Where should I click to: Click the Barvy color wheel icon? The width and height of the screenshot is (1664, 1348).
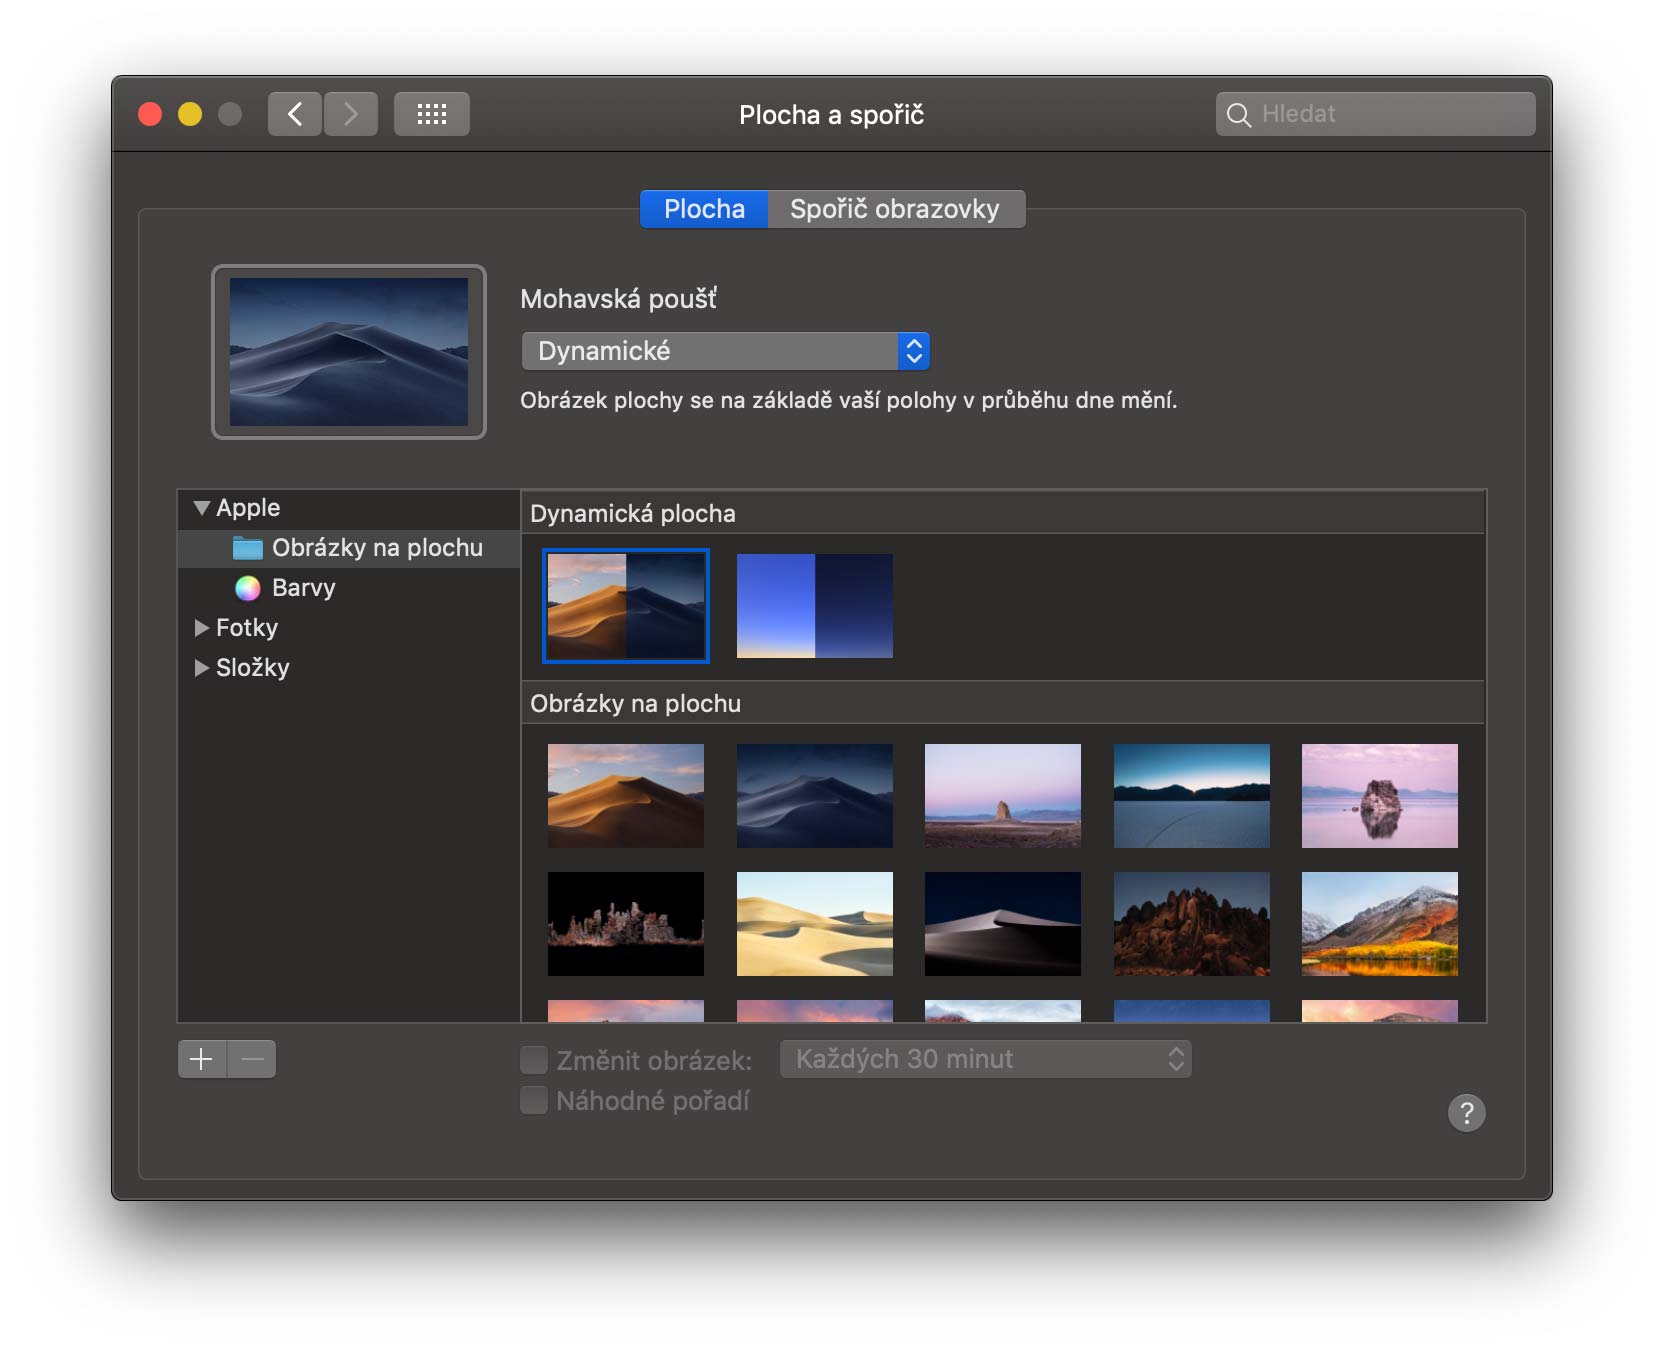248,588
